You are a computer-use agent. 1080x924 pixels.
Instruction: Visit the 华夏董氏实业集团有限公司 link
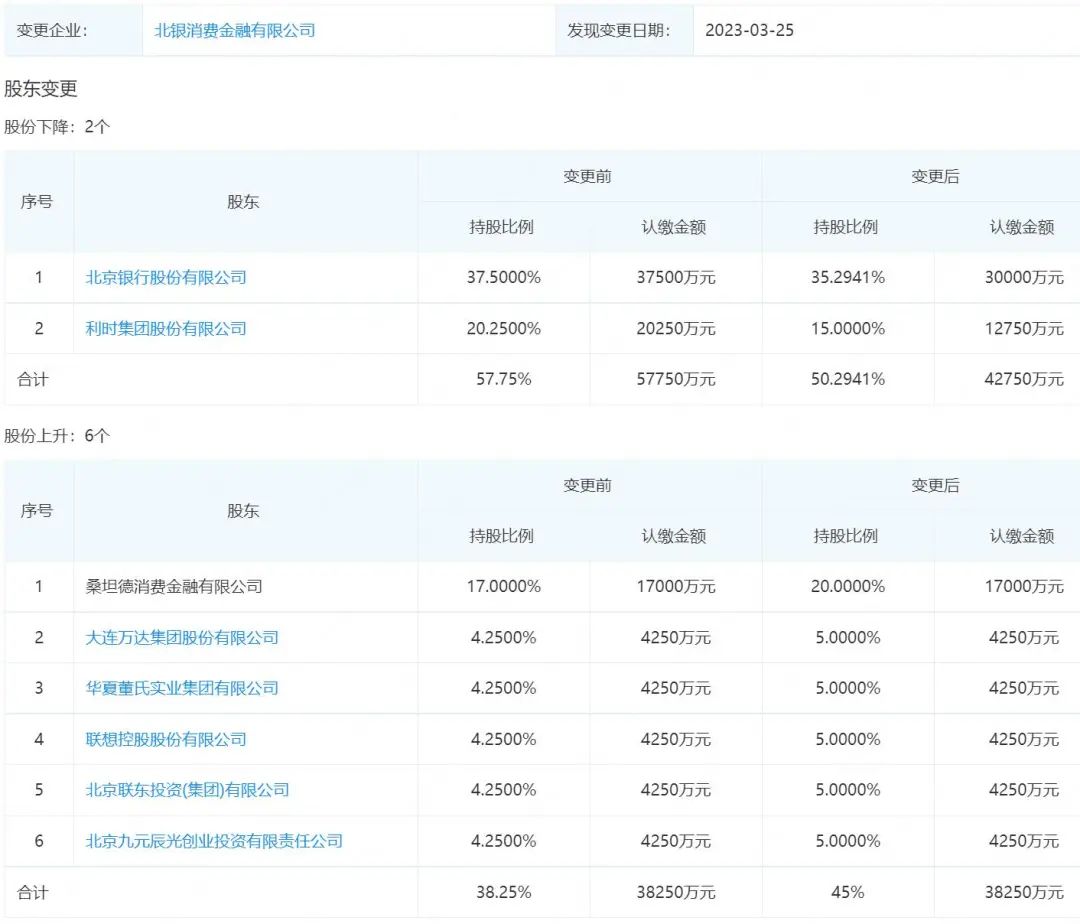tap(182, 688)
